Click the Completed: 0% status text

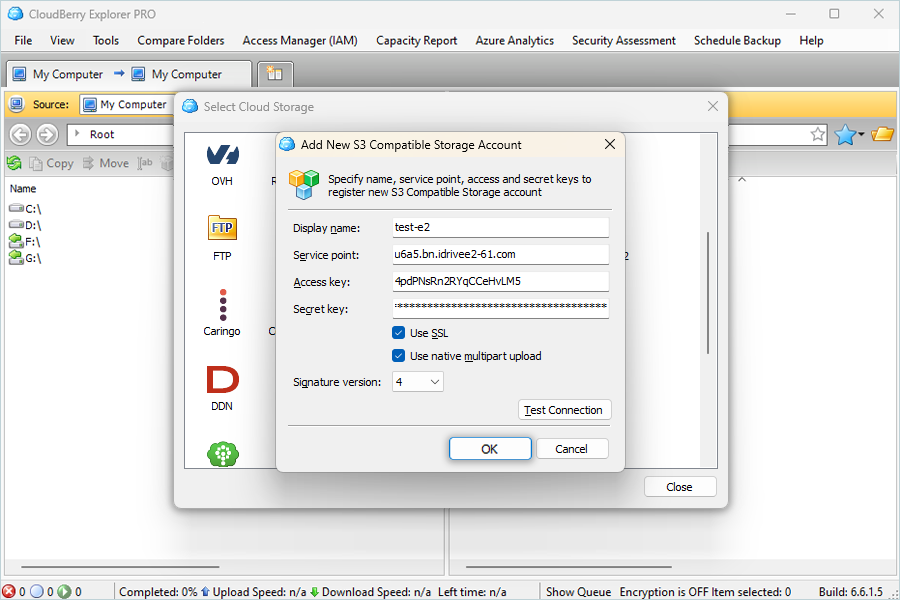[158, 591]
